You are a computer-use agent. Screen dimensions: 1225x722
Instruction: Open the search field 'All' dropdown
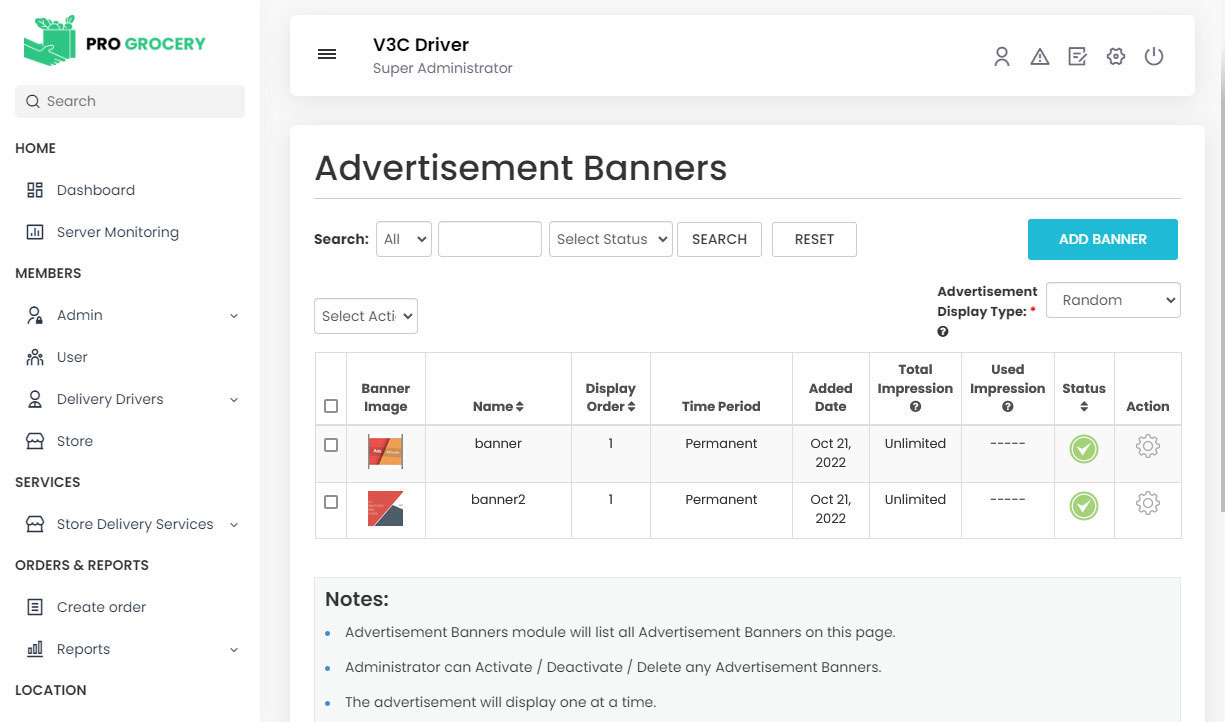point(404,239)
